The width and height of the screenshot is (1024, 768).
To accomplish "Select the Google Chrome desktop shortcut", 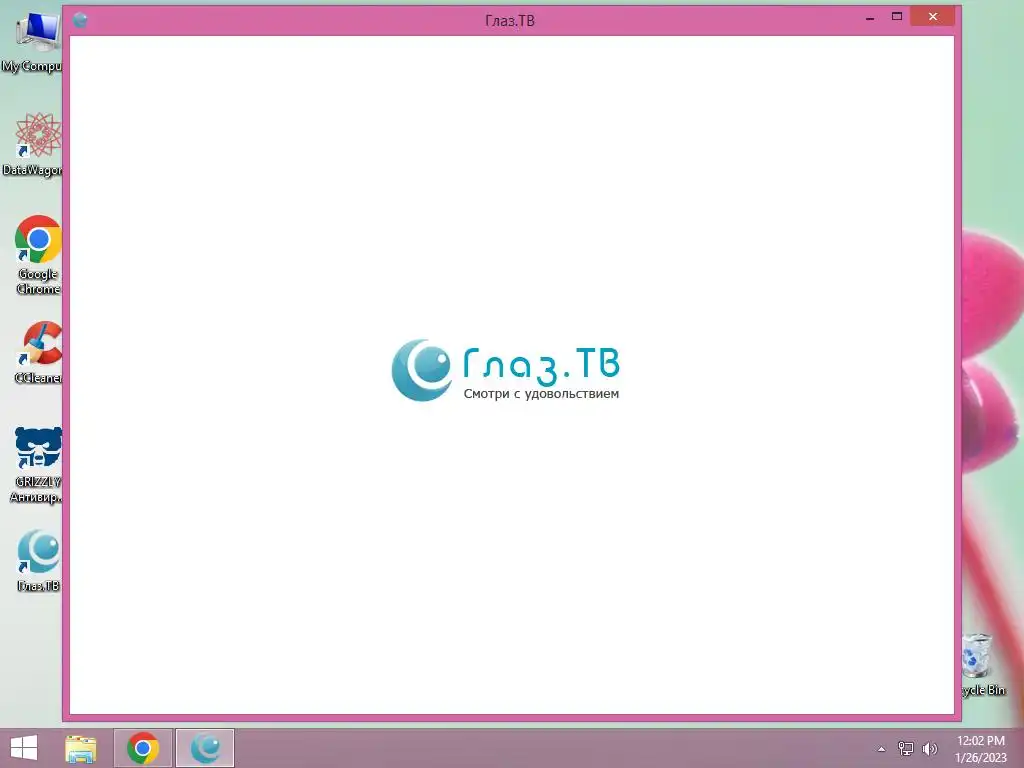I will pyautogui.click(x=38, y=255).
